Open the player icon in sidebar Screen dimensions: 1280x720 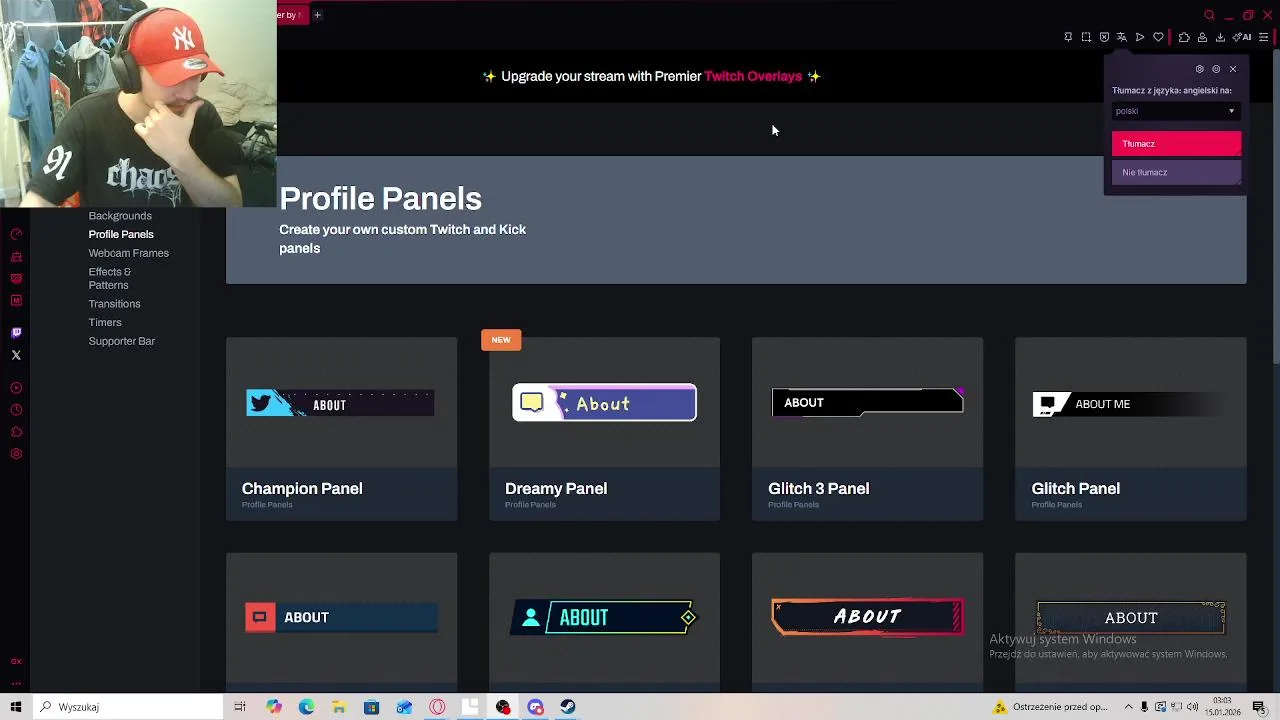point(16,388)
